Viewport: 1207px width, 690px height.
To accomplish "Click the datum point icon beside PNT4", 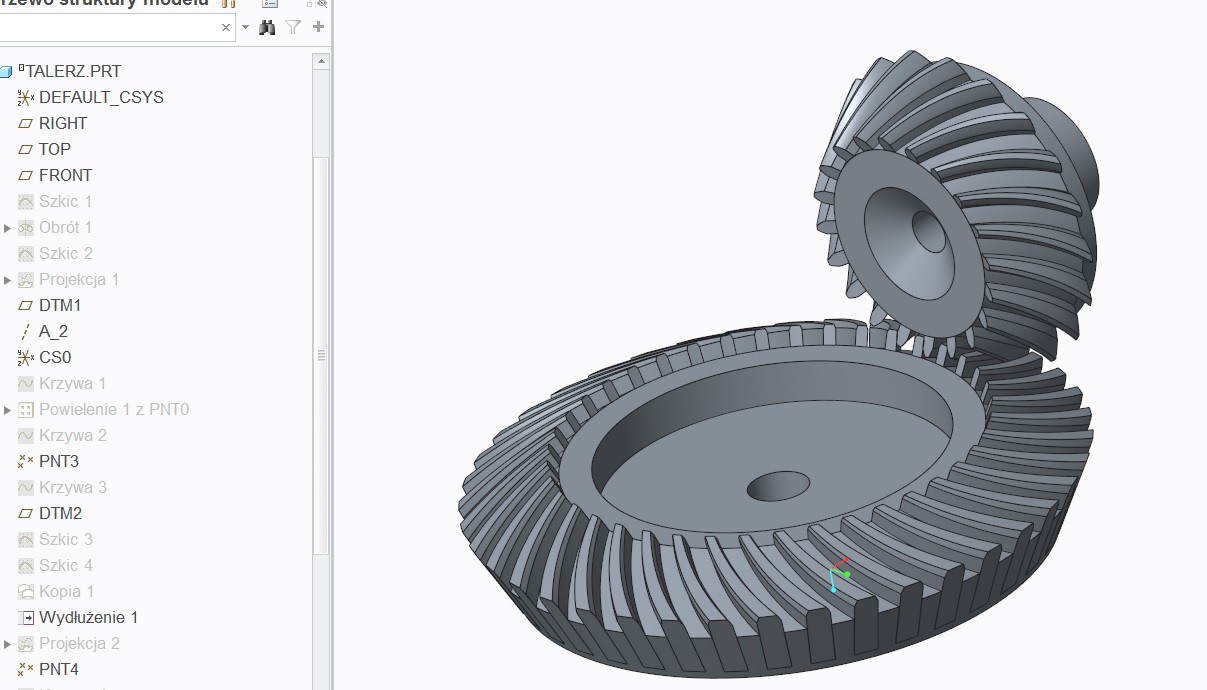I will click(x=26, y=670).
